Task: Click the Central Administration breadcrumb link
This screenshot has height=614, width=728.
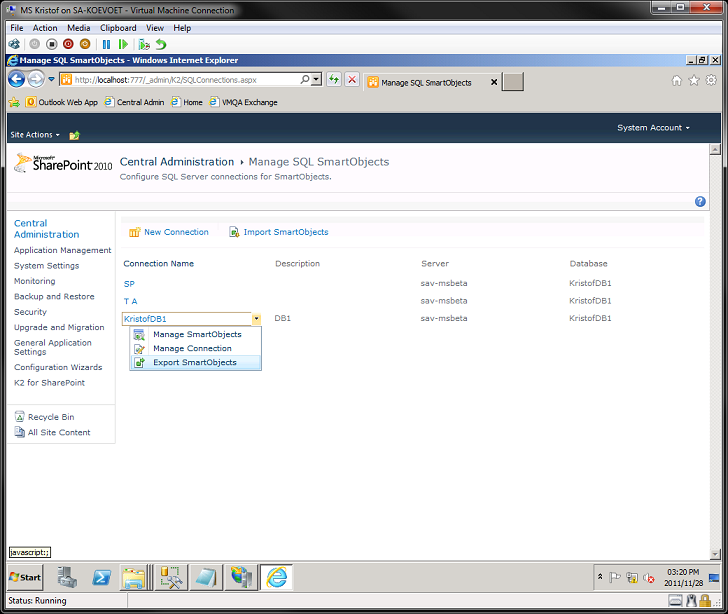Action: click(x=177, y=162)
